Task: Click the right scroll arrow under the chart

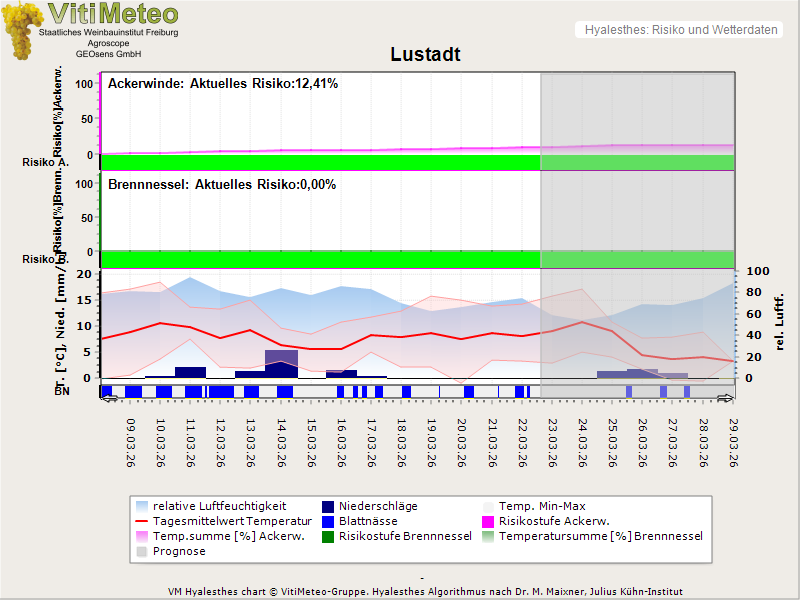Action: click(726, 398)
